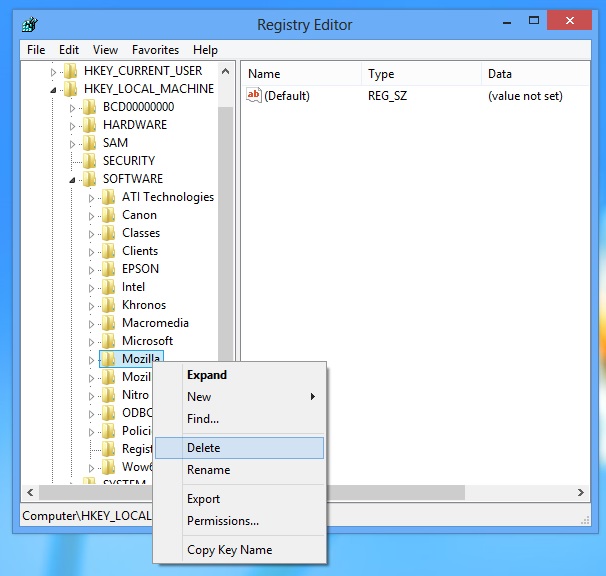
Task: Minimize the Registry Editor window
Action: point(507,22)
